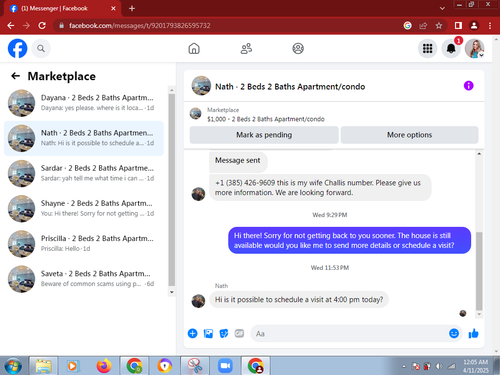
Task: Open Dayana conversation in list
Action: coord(83,103)
